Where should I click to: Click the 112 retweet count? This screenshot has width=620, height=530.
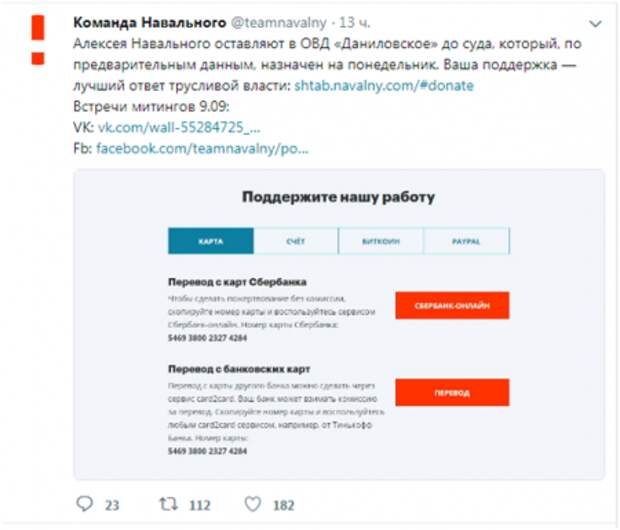click(200, 505)
